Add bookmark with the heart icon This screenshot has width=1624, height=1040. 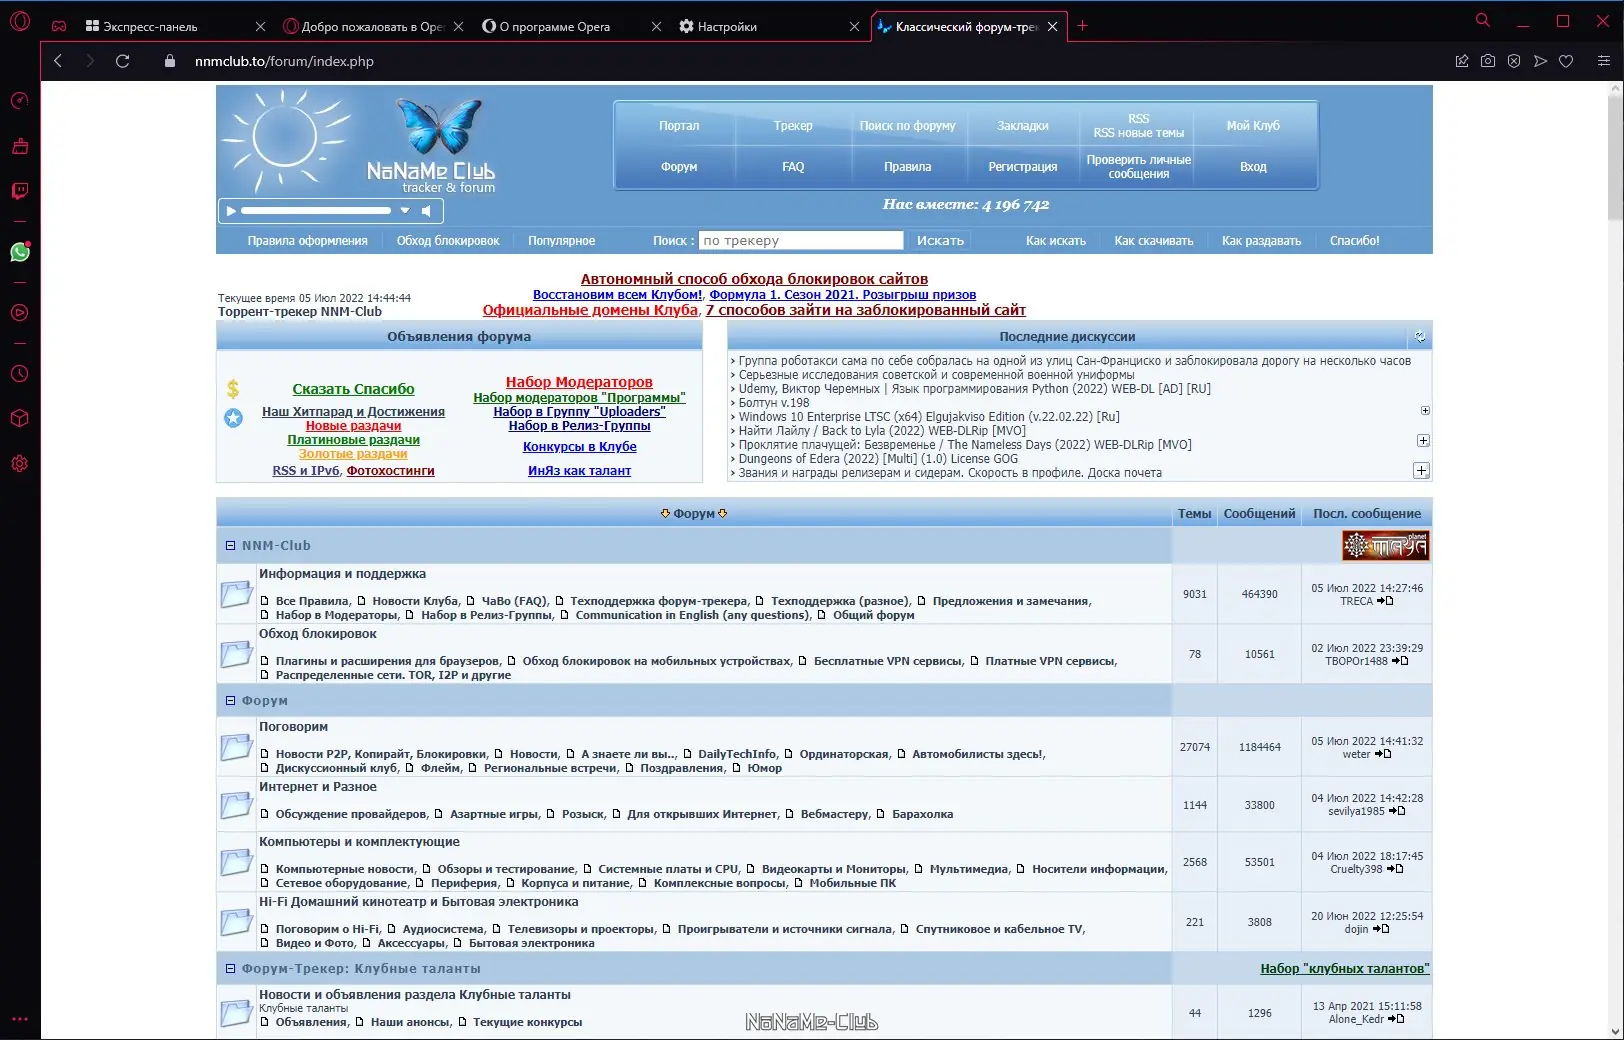coord(1566,61)
